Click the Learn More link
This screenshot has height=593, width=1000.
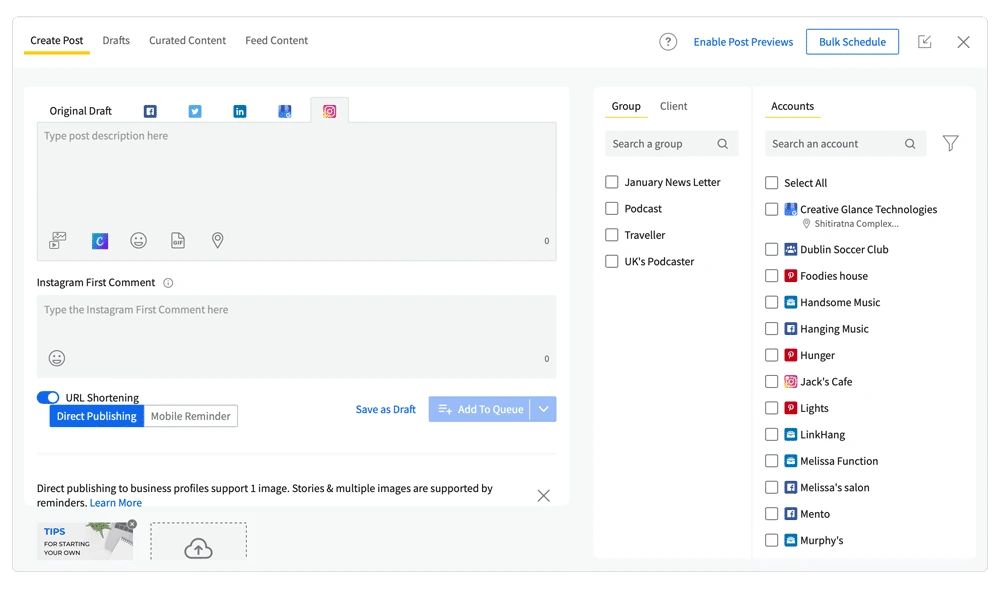[x=115, y=502]
